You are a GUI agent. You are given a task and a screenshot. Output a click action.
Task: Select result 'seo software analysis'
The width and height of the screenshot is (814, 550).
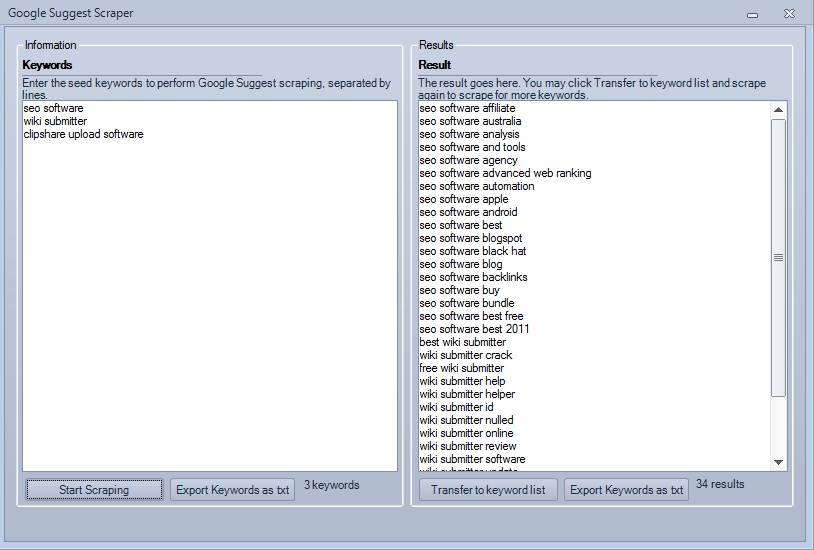(x=469, y=134)
